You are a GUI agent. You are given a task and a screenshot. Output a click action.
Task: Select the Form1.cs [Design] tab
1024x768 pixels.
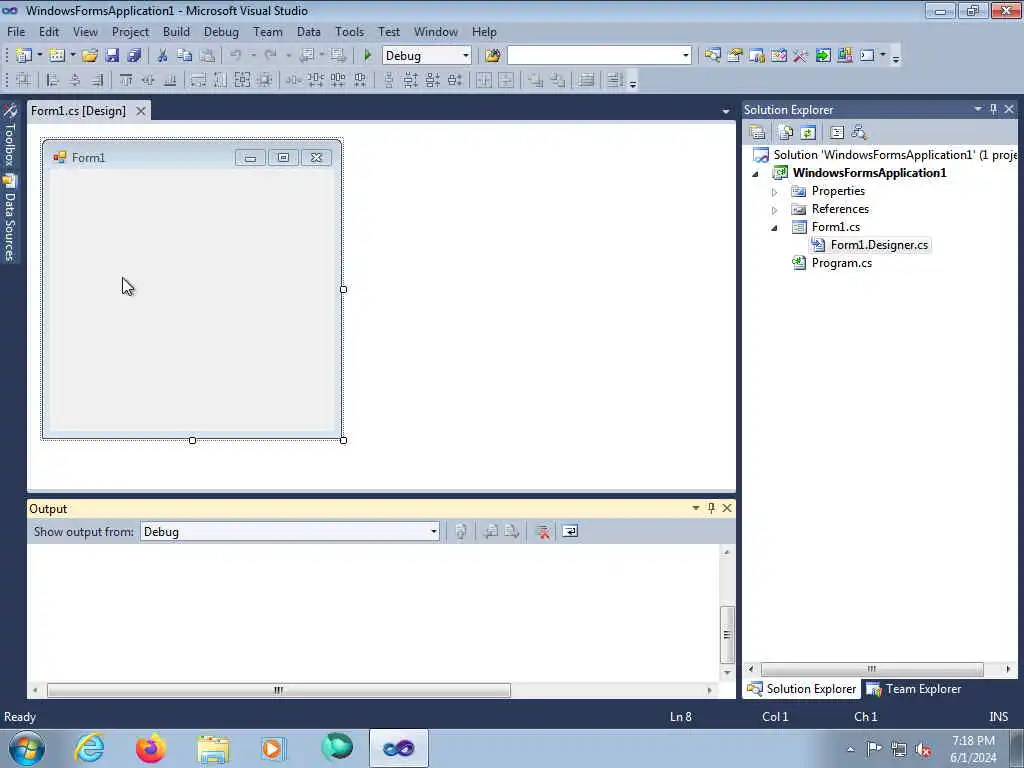pyautogui.click(x=78, y=111)
